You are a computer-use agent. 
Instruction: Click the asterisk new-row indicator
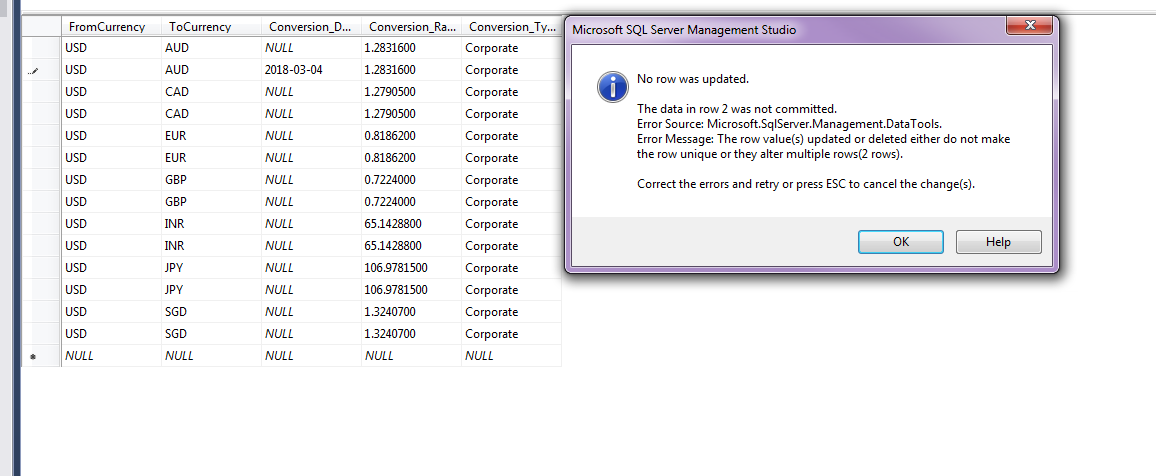coord(33,357)
